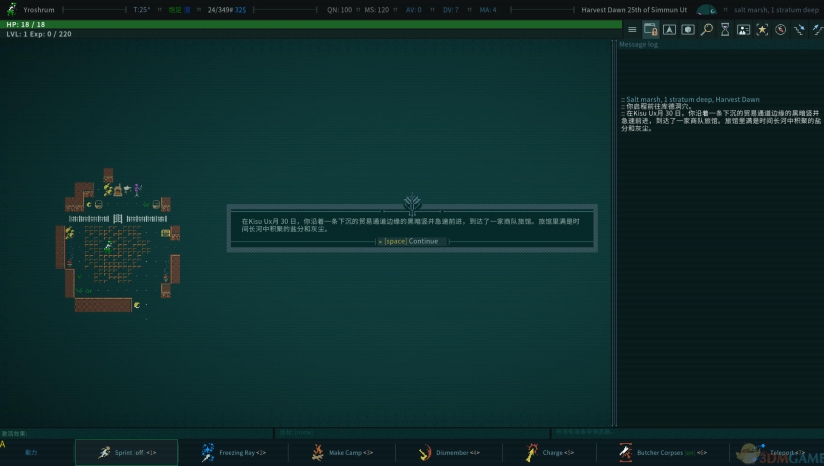Toggle the message log lock icon
824x466 pixels.
coord(650,30)
